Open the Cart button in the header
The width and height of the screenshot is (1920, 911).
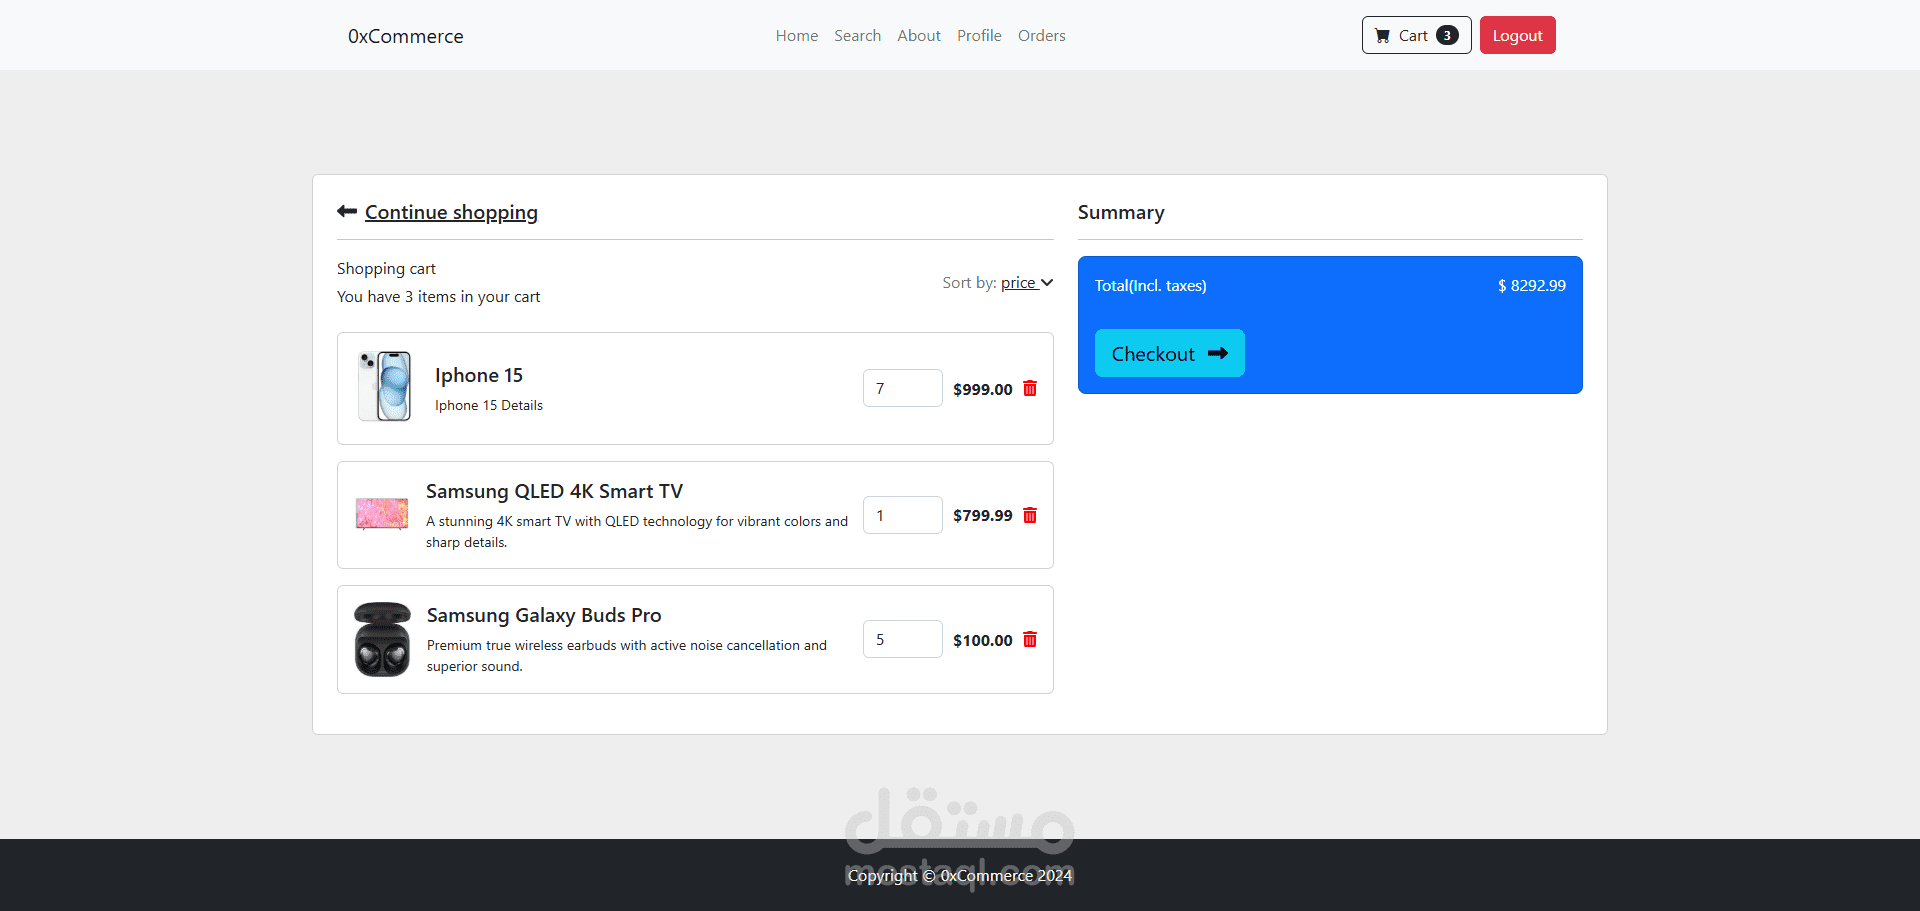tap(1416, 35)
